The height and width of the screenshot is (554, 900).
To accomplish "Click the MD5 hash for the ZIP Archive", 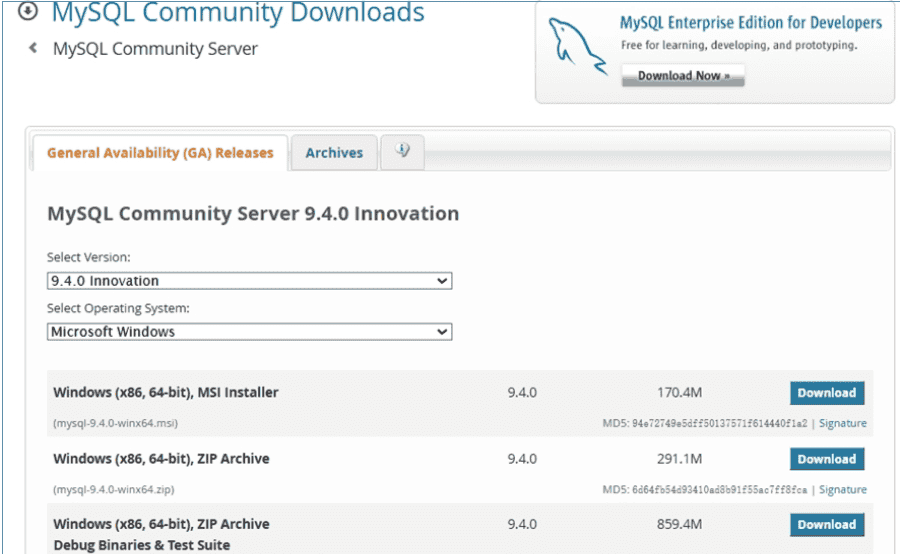I will (719, 490).
